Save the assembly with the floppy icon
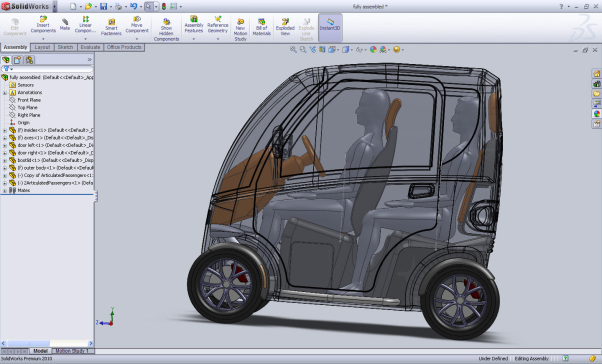This screenshot has width=602, height=364. pyautogui.click(x=103, y=7)
